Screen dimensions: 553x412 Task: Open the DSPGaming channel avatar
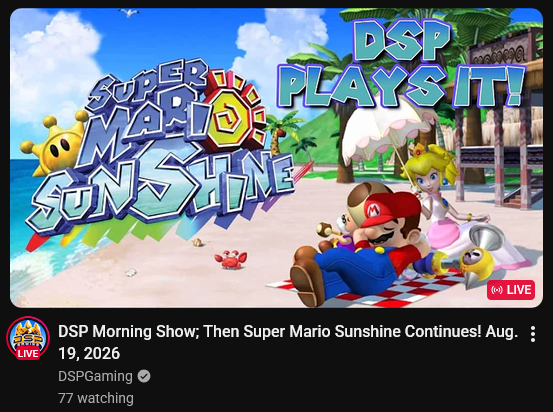(x=28, y=338)
